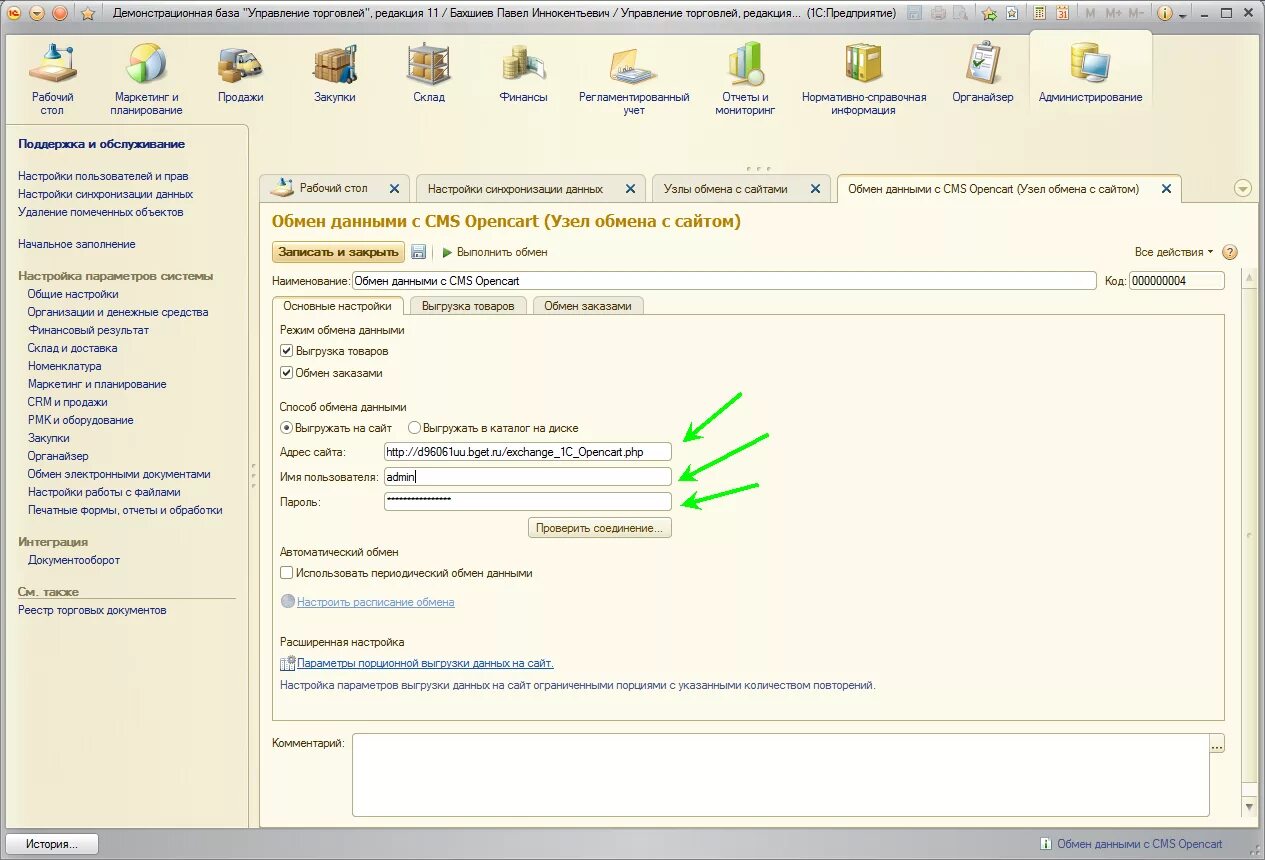The height and width of the screenshot is (860, 1265).
Task: Click the Имя пользователя input field
Action: 528,477
